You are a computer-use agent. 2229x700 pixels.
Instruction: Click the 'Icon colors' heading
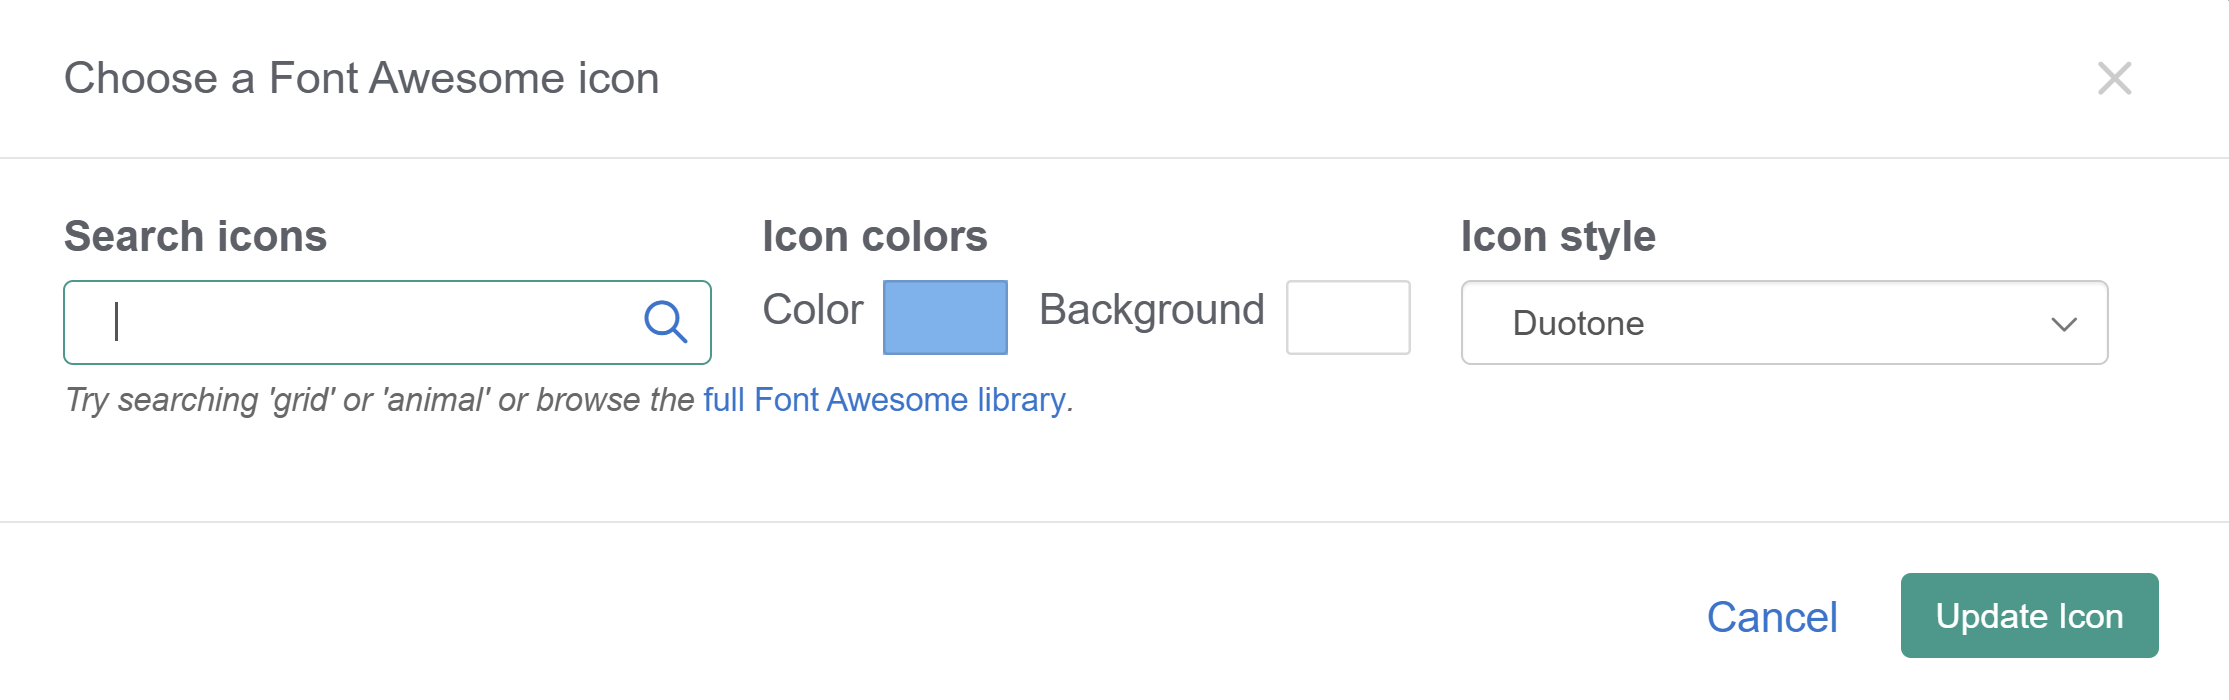click(874, 237)
